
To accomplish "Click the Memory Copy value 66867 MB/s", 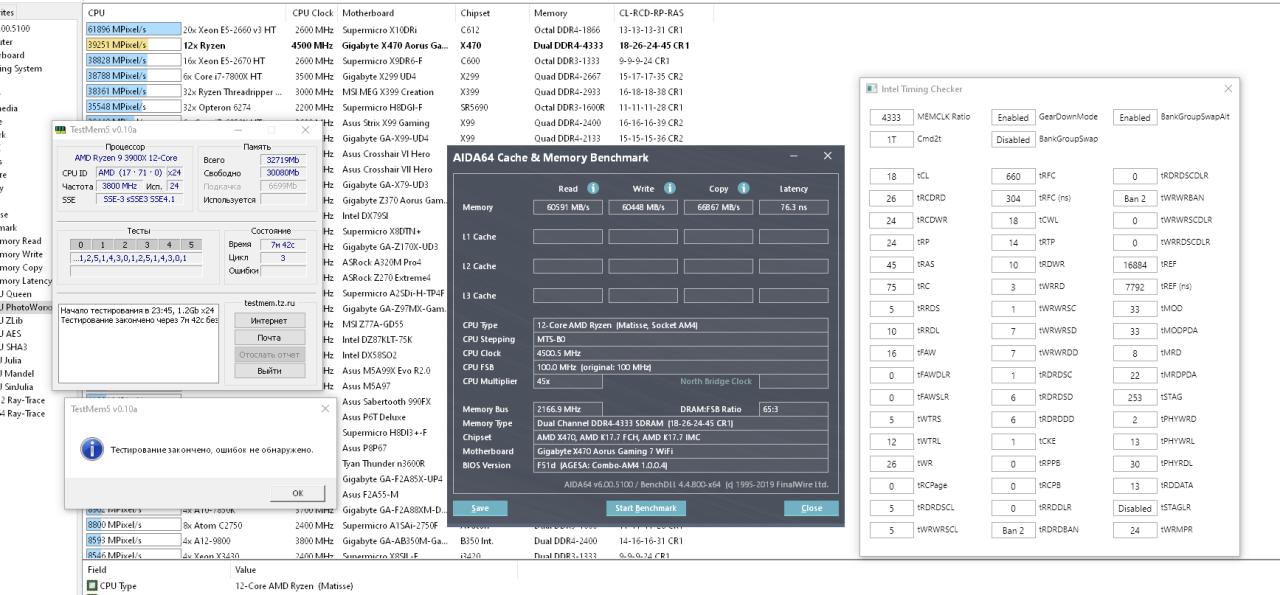I will coord(718,207).
